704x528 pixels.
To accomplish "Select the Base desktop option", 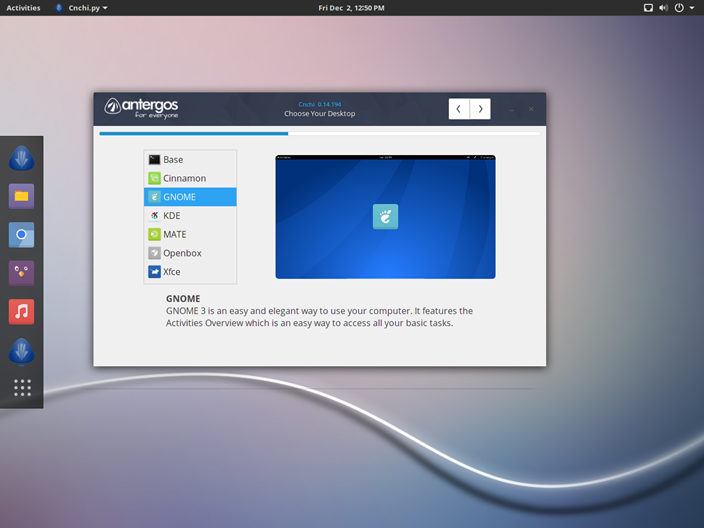I will coord(190,159).
